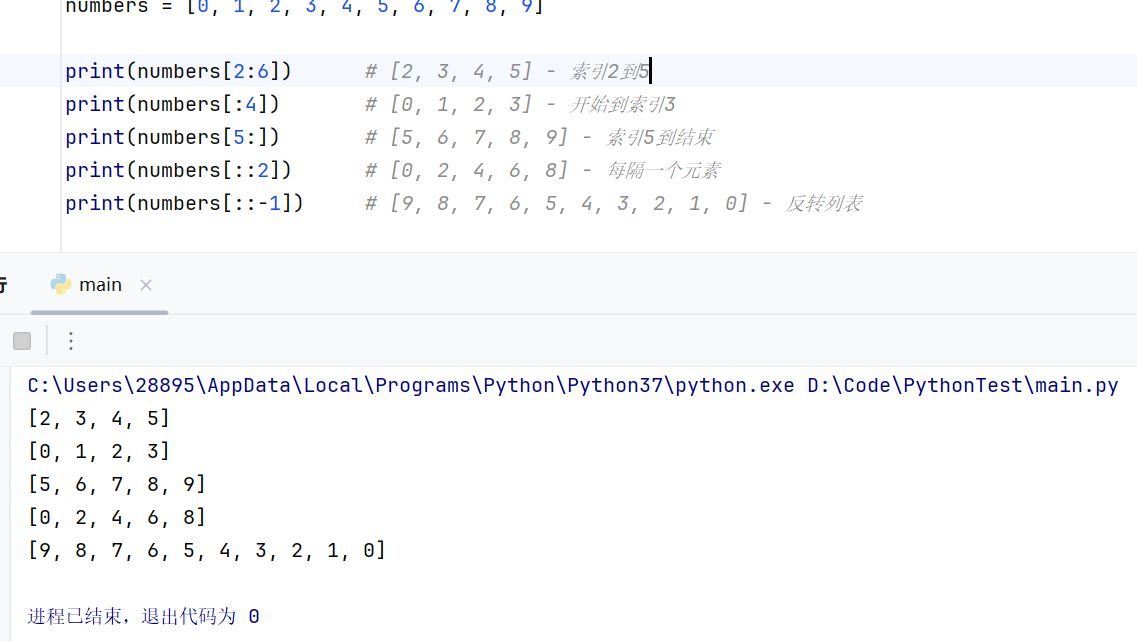This screenshot has width=1137, height=641.
Task: Select the output line [2, 3, 4, 5]
Action: click(100, 418)
